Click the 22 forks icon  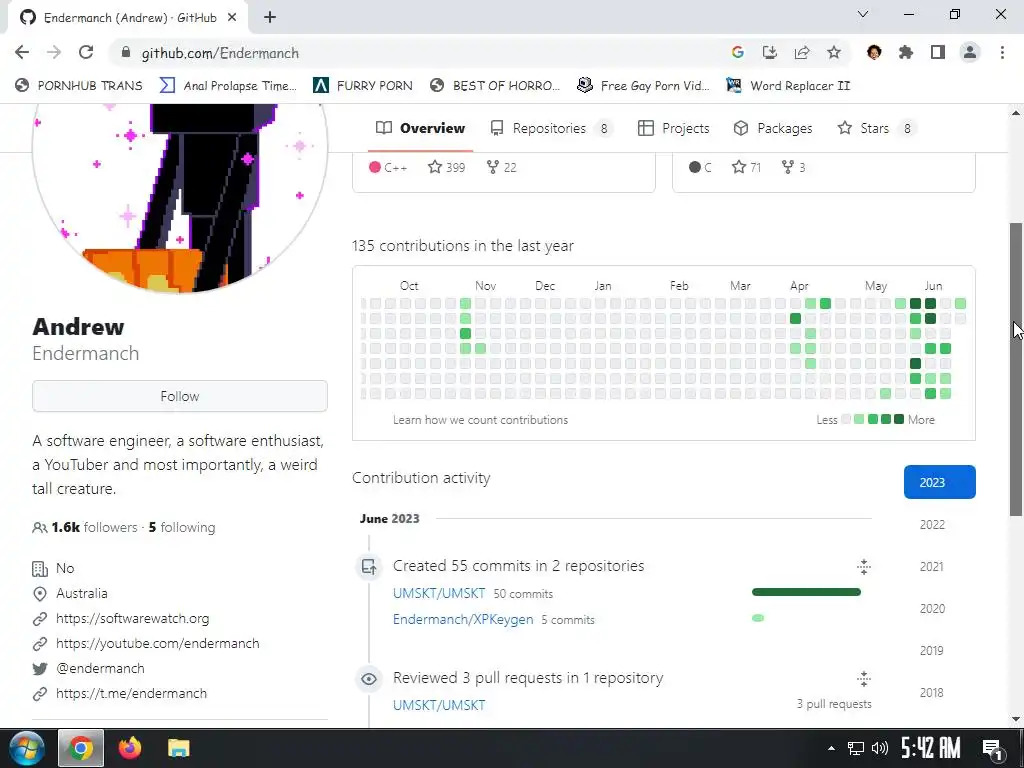click(x=493, y=167)
